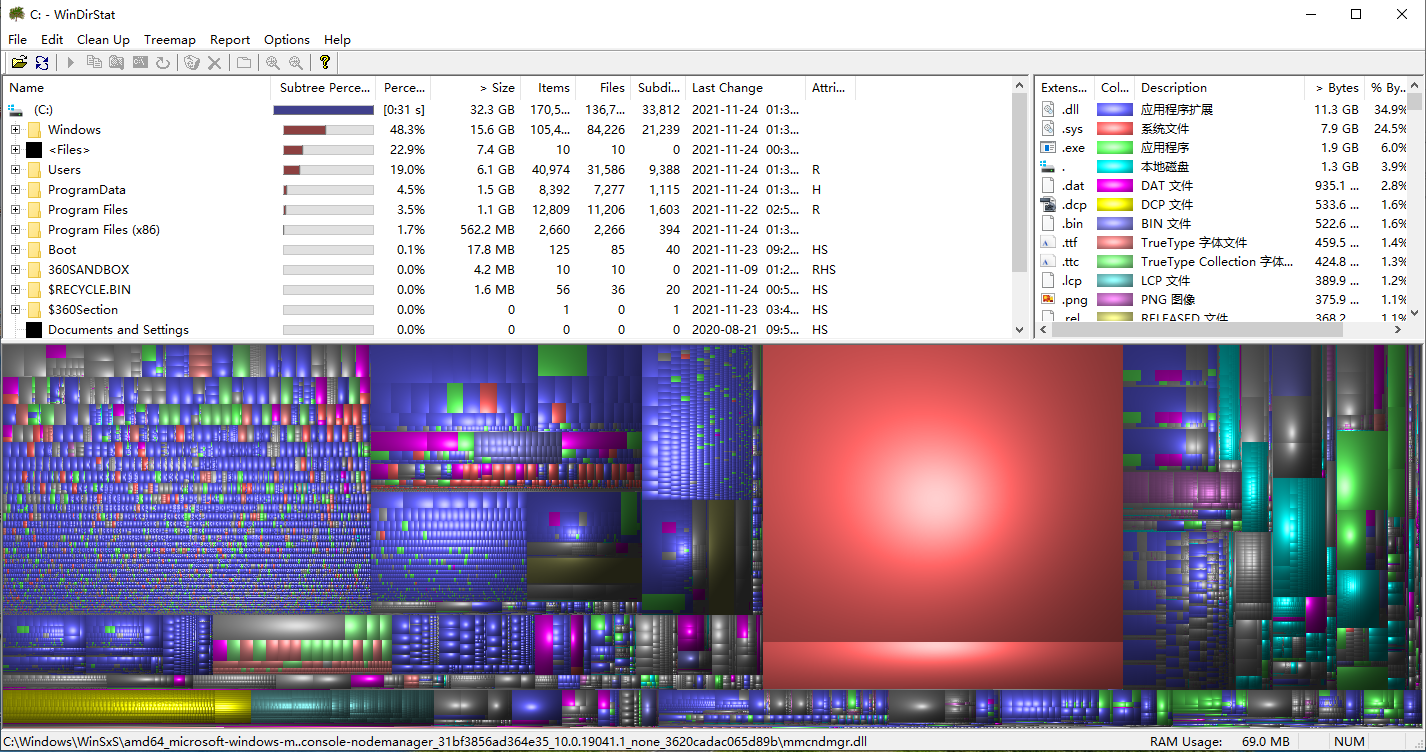Click the RAM Usage status bar entry
The image size is (1426, 752).
coord(1219,742)
